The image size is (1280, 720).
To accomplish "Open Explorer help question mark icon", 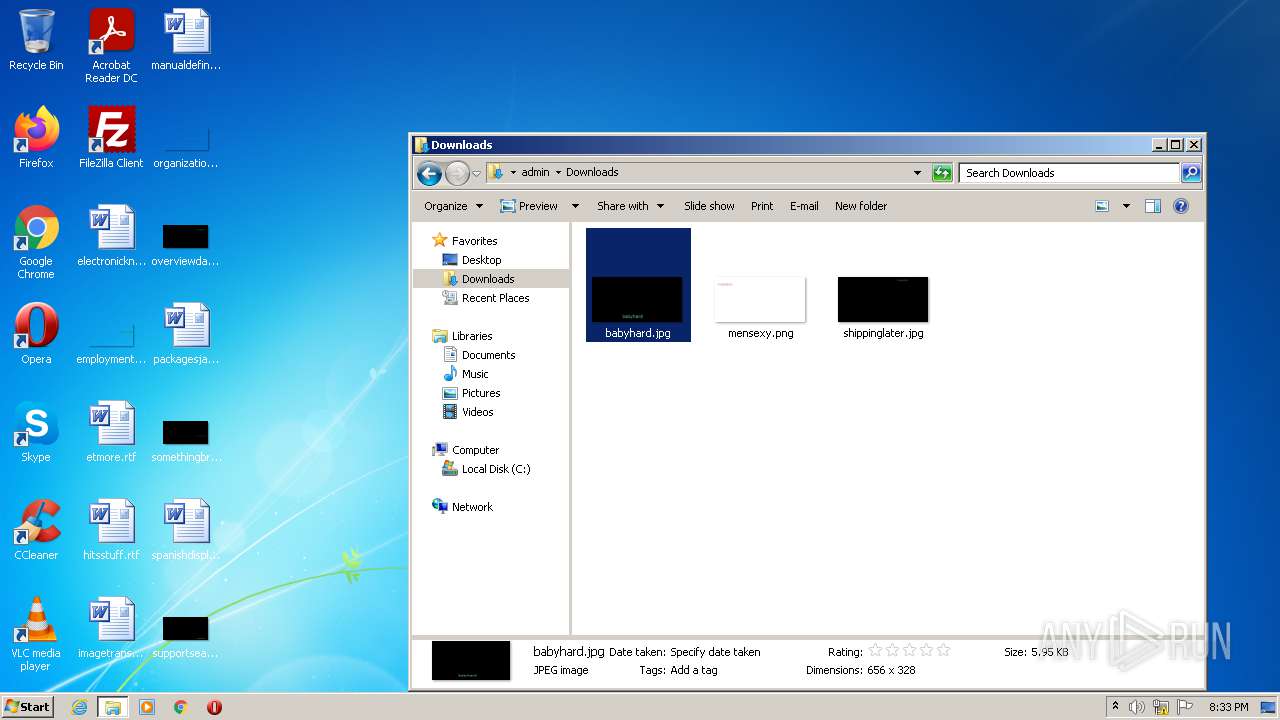I will pyautogui.click(x=1181, y=206).
